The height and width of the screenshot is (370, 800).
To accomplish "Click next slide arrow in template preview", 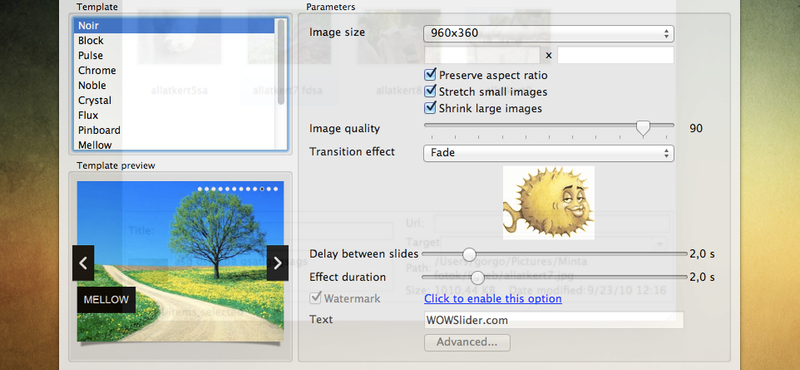I will coord(278,263).
